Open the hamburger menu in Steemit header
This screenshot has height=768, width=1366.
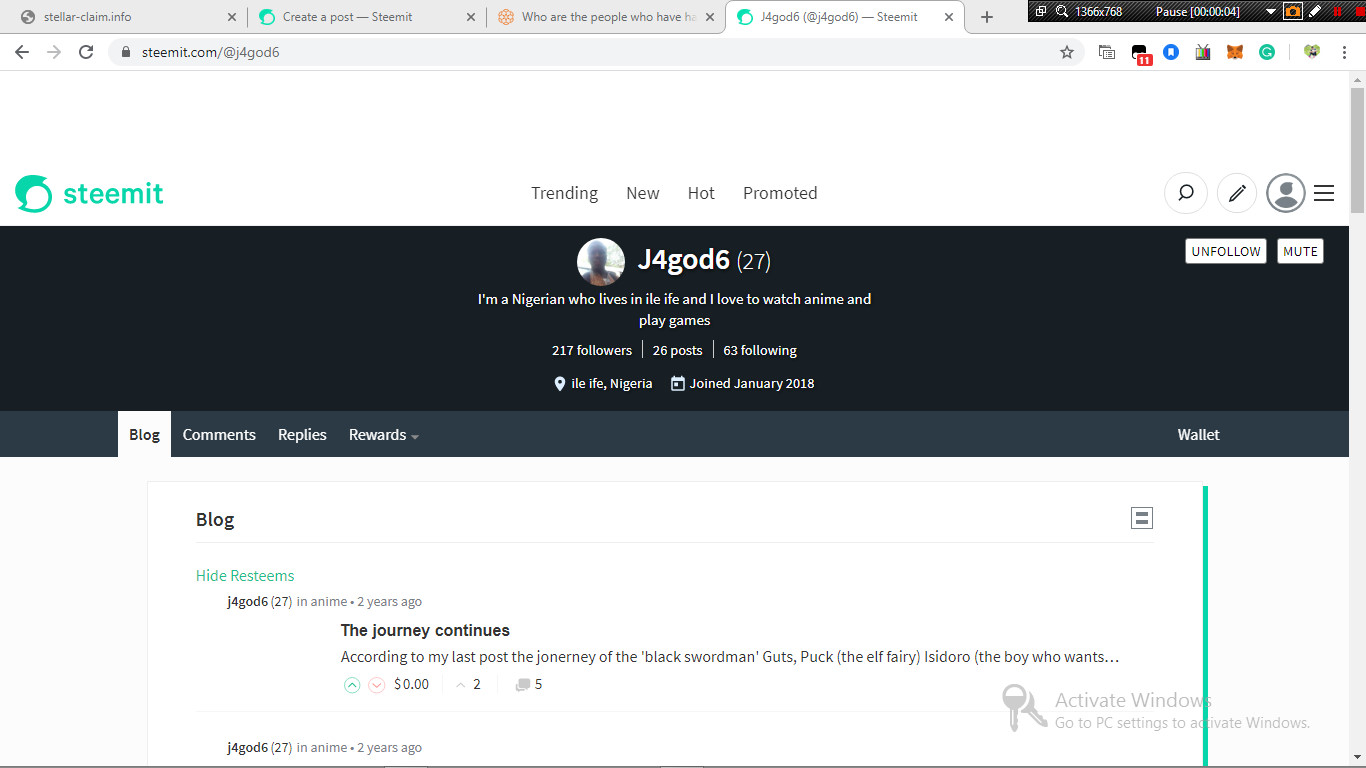coord(1324,193)
